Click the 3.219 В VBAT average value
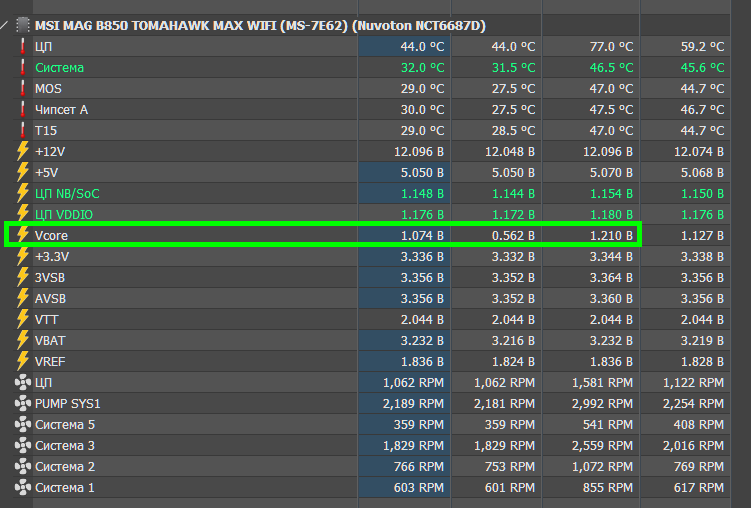Screen dimensions: 751x508 pos(702,340)
